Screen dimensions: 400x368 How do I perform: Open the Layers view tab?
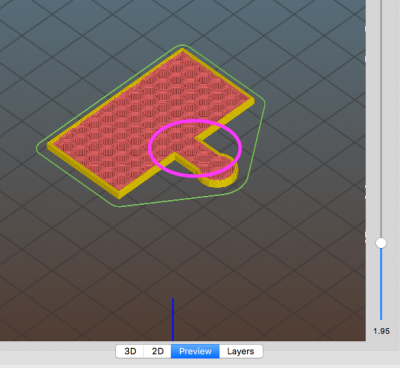[x=241, y=351]
